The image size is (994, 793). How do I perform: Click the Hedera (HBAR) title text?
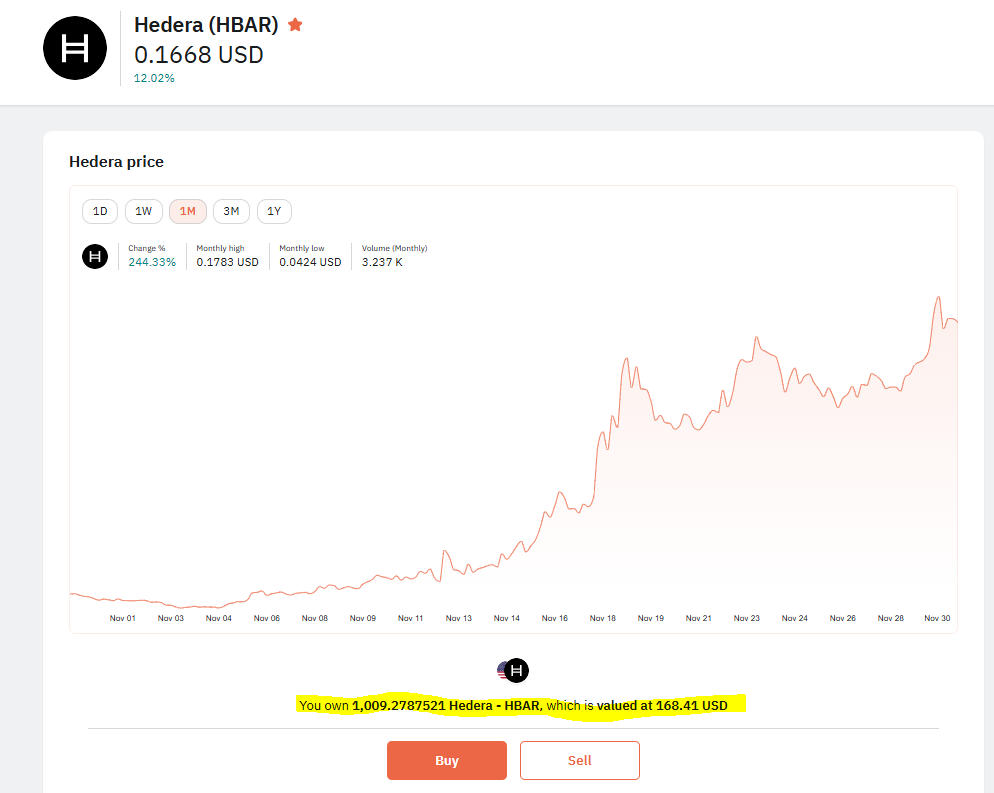[206, 25]
